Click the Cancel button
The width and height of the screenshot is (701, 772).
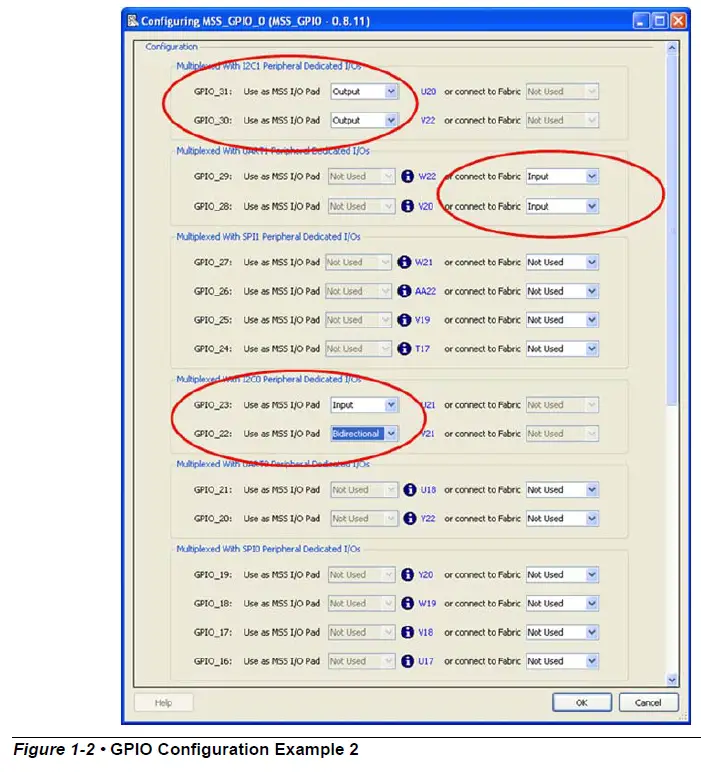coord(648,703)
